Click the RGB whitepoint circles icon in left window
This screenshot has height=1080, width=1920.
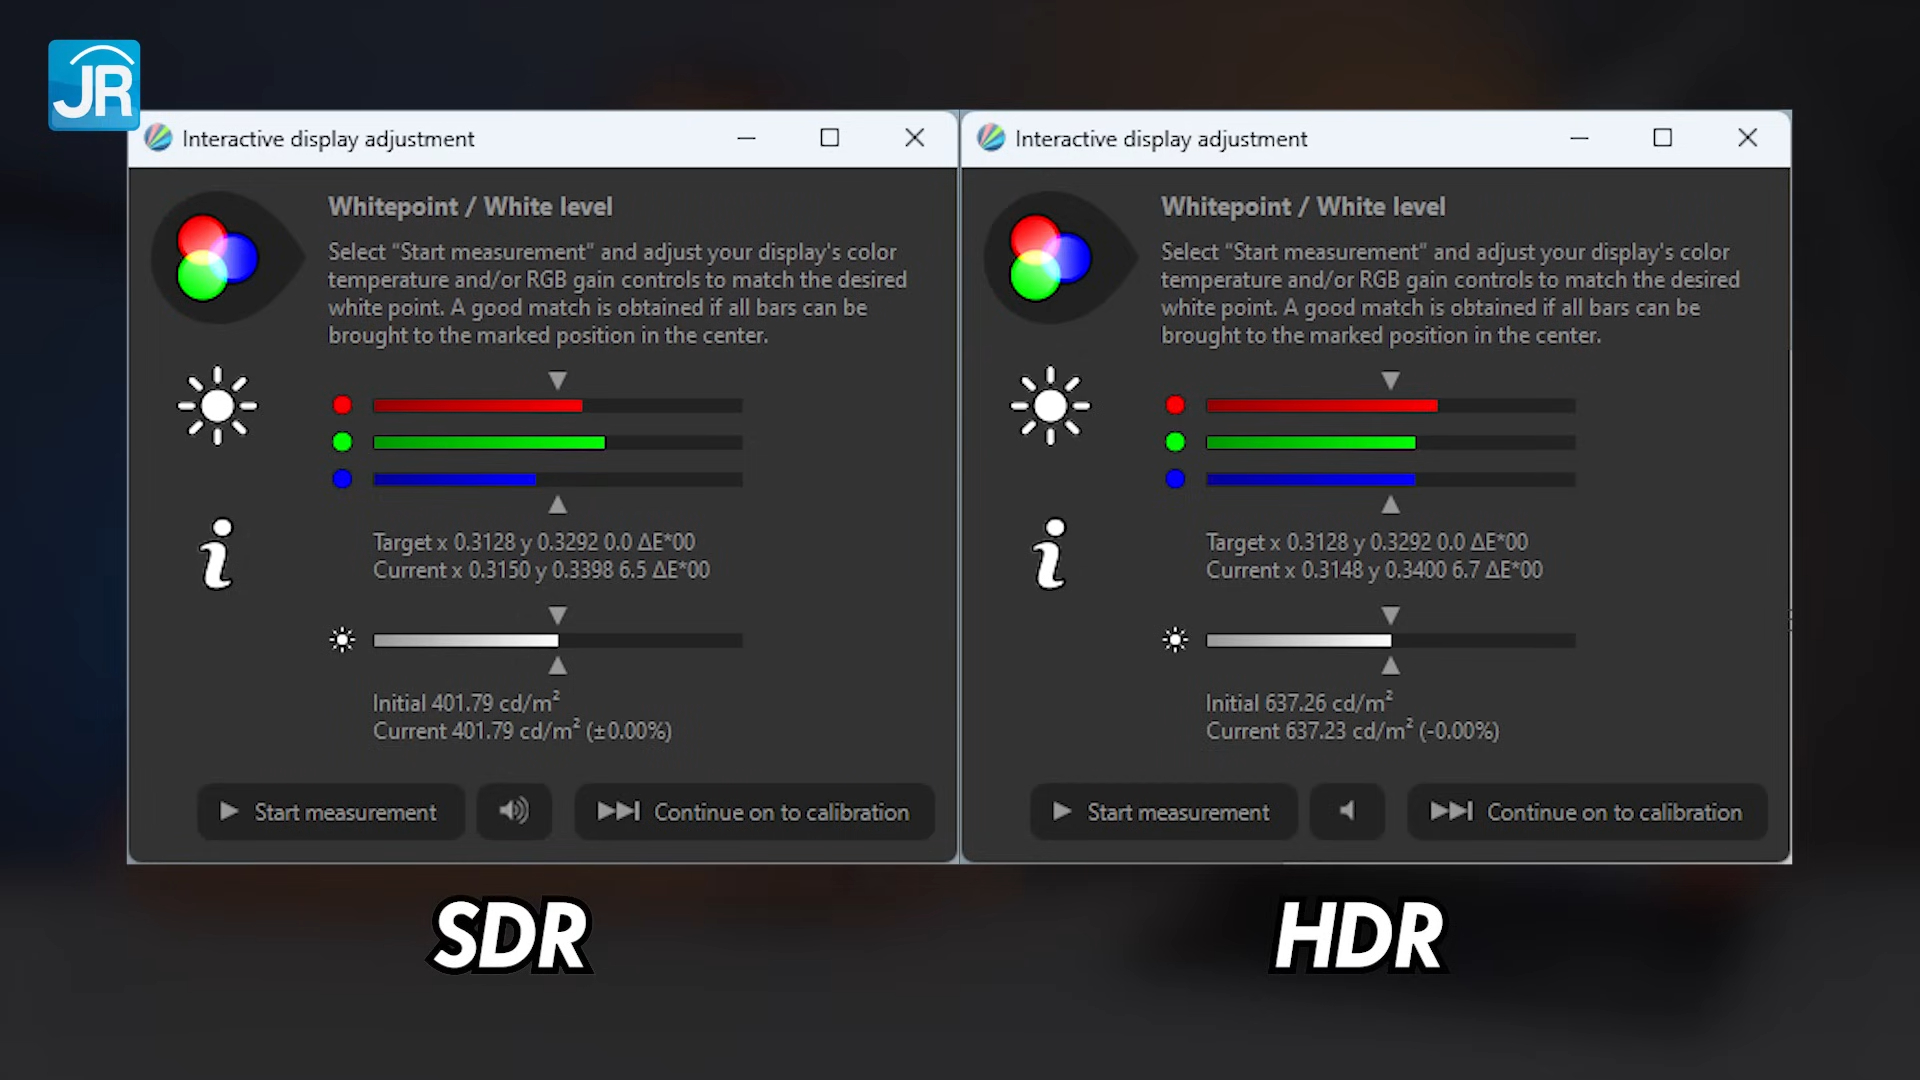[217, 258]
